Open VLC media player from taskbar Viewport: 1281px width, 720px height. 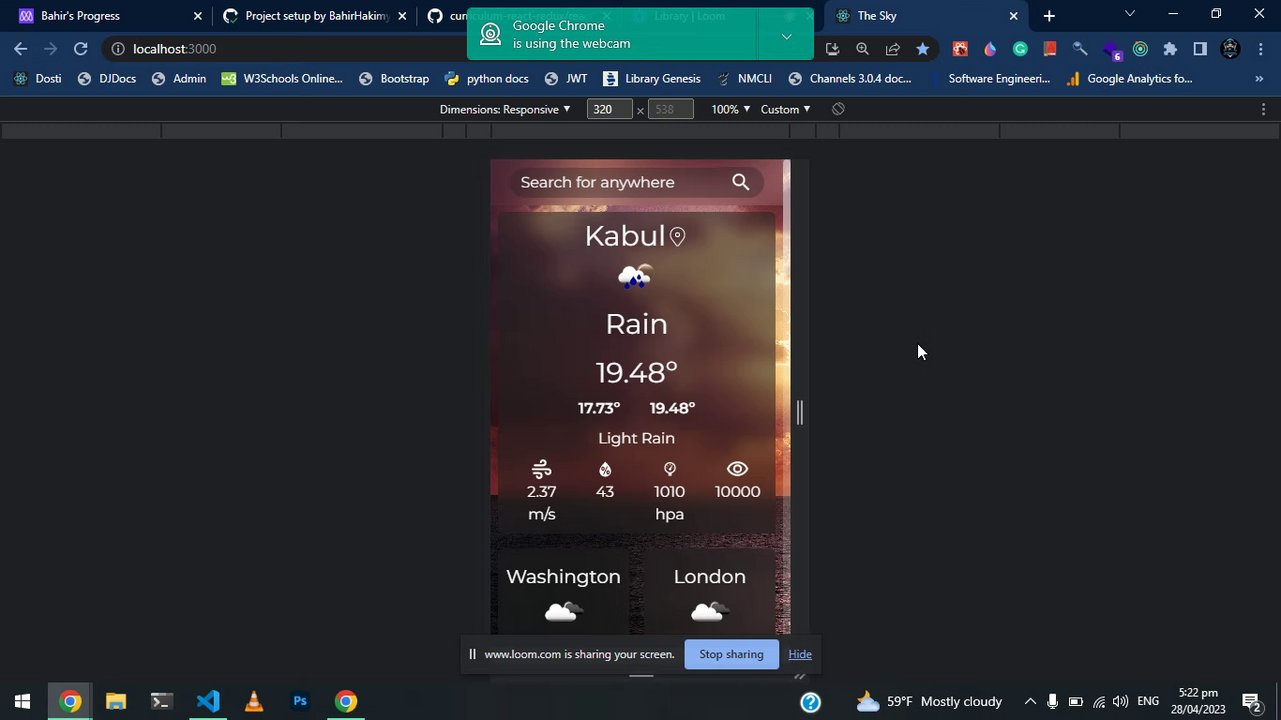253,701
